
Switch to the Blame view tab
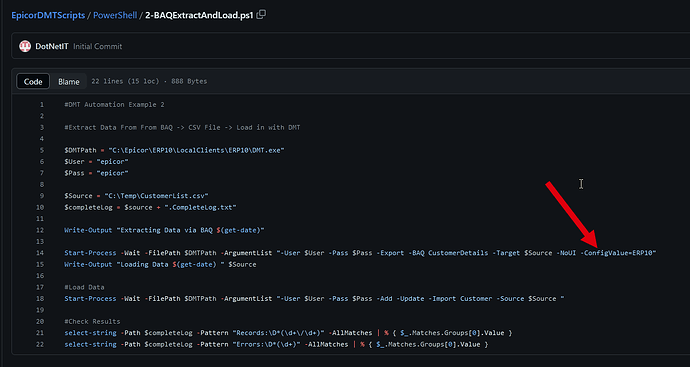pyautogui.click(x=69, y=81)
